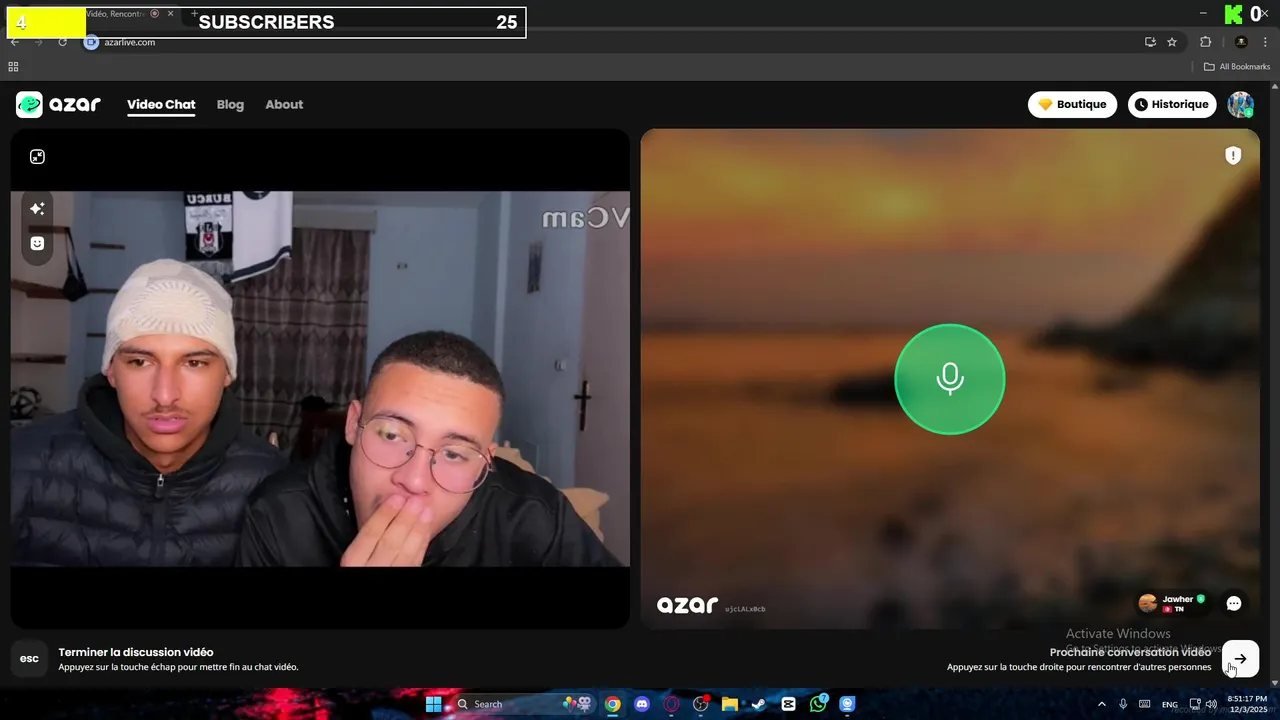Go back with the browser back arrow
This screenshot has height=720, width=1280.
pyautogui.click(x=15, y=42)
